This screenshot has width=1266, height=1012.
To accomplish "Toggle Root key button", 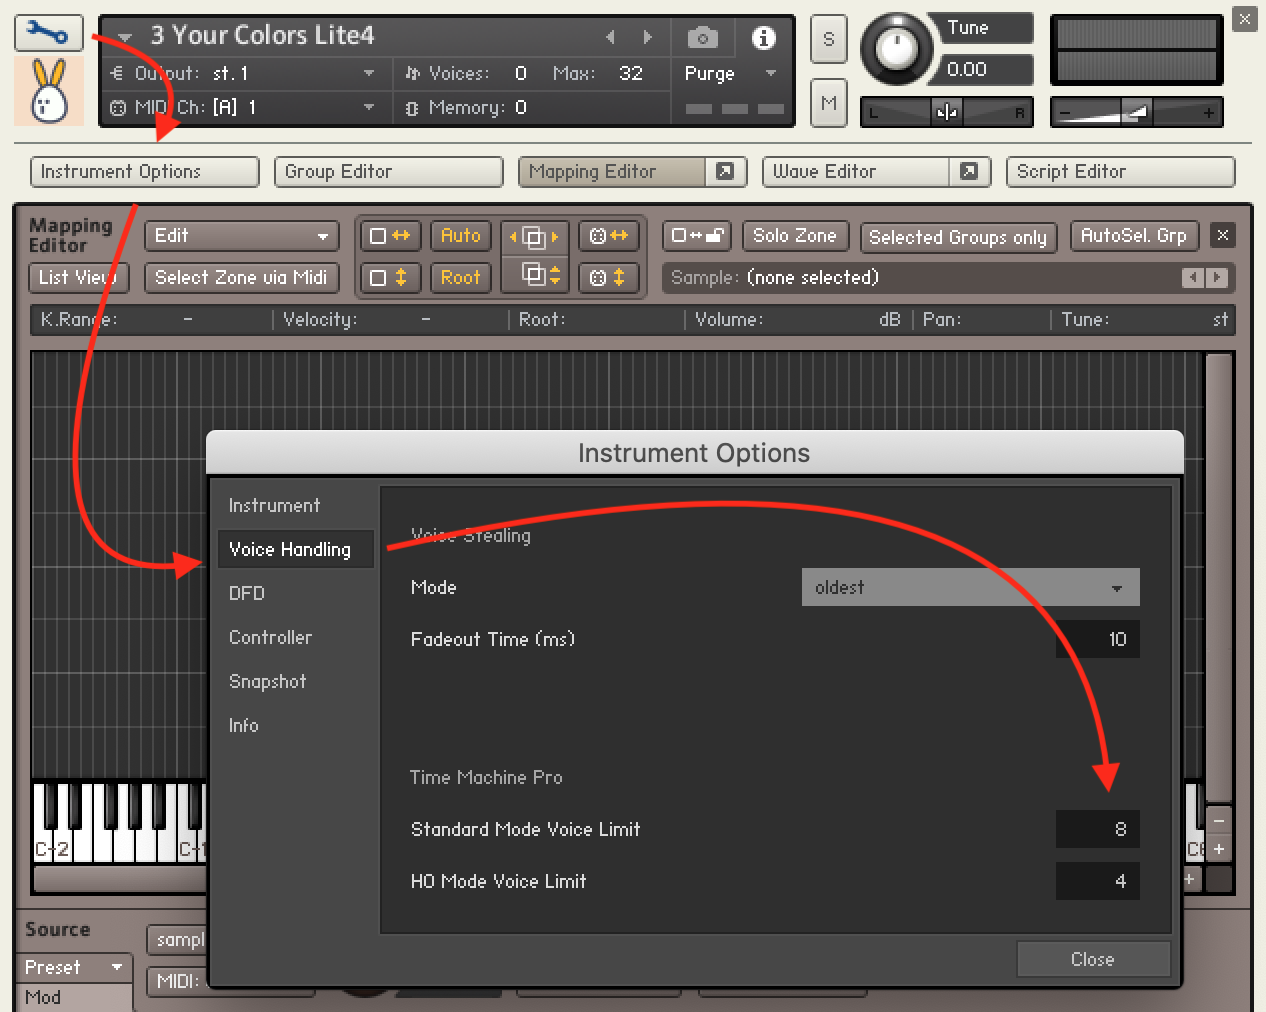I will [461, 278].
